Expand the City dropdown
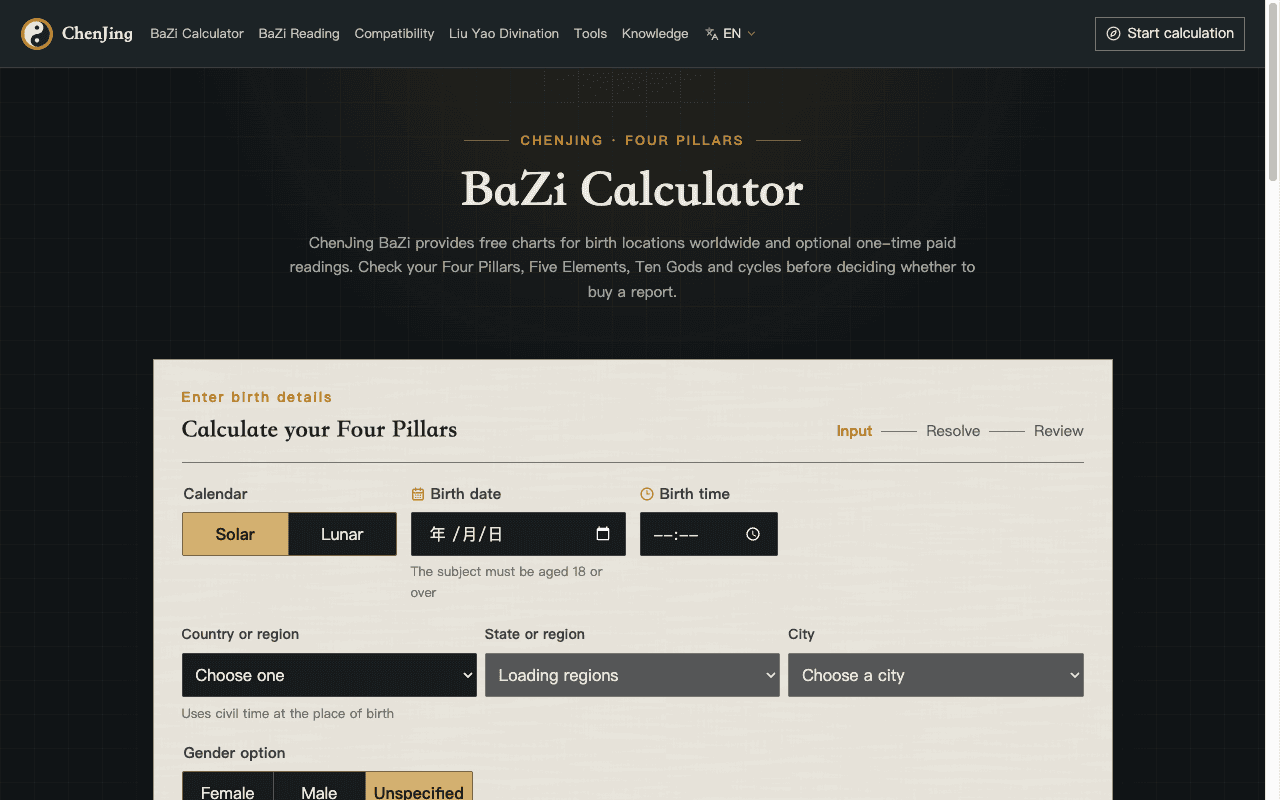This screenshot has width=1280, height=800. click(936, 675)
